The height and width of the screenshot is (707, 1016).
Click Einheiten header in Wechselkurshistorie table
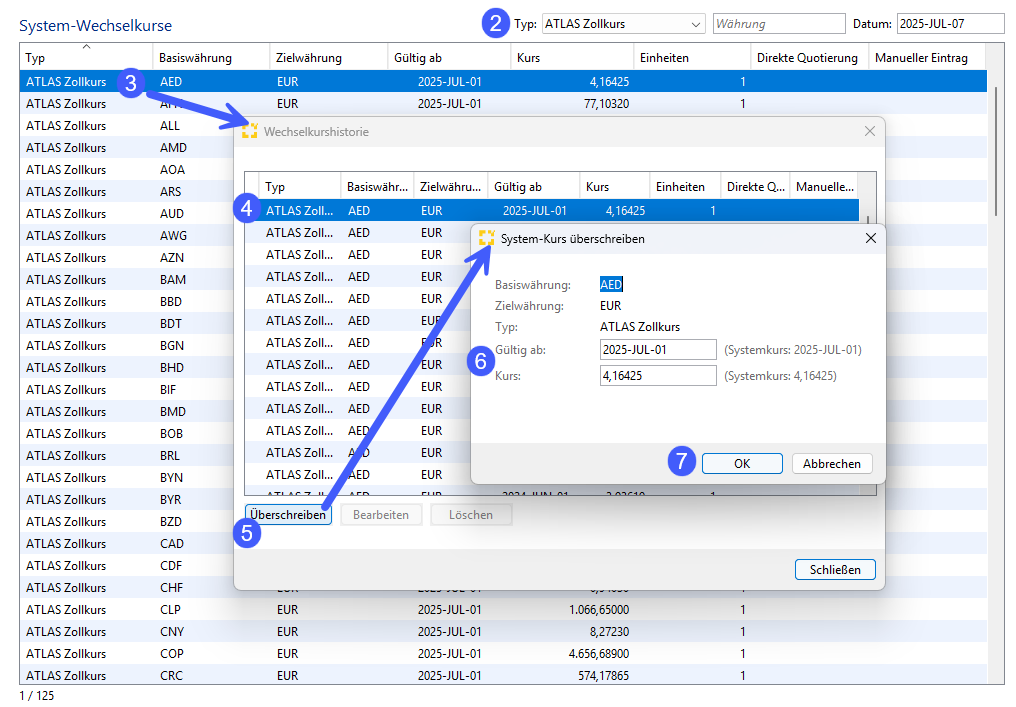tap(685, 187)
